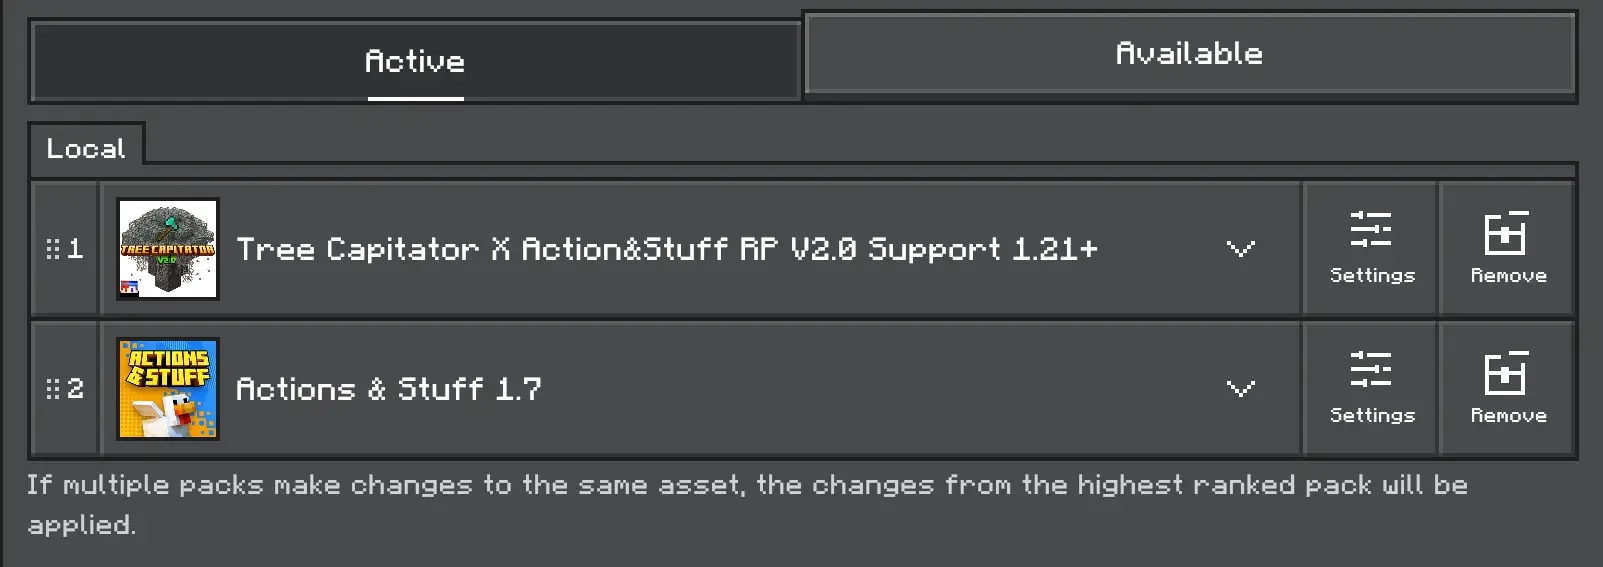Click the rank number 2 beside Actions & Stuff
1603x567 pixels.
click(76, 389)
